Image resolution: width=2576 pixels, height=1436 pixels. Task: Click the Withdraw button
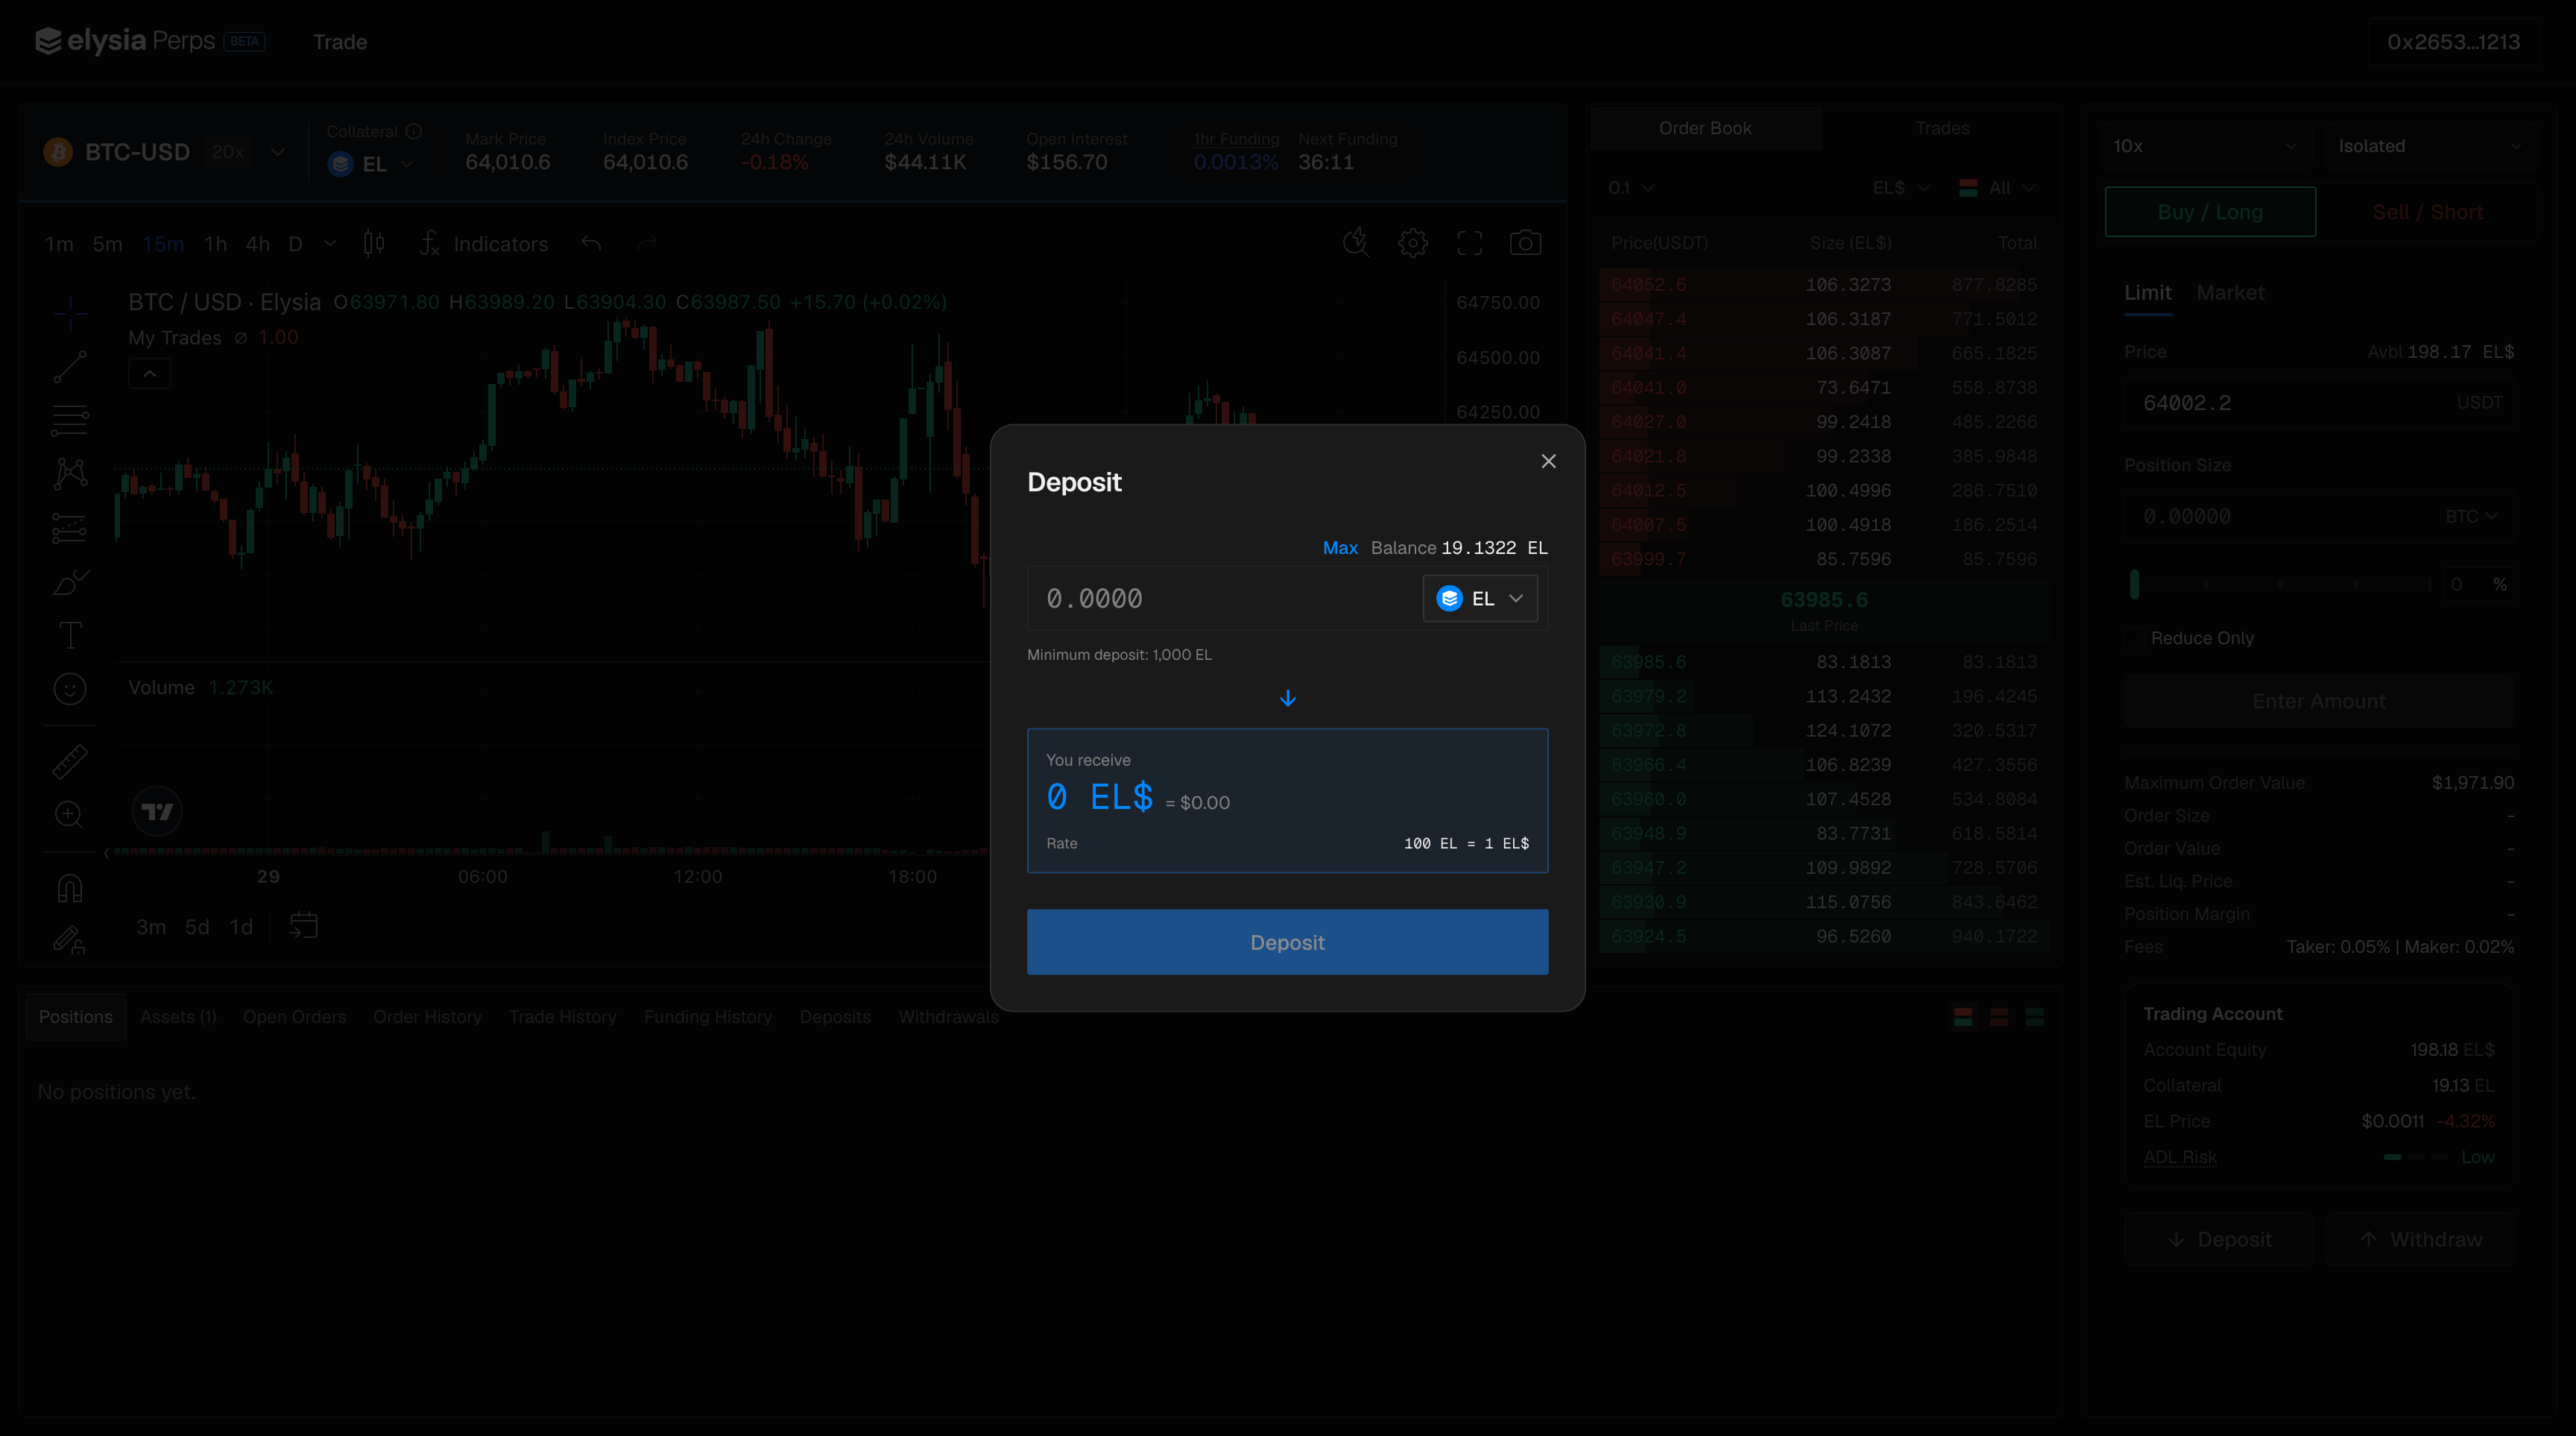[2419, 1239]
